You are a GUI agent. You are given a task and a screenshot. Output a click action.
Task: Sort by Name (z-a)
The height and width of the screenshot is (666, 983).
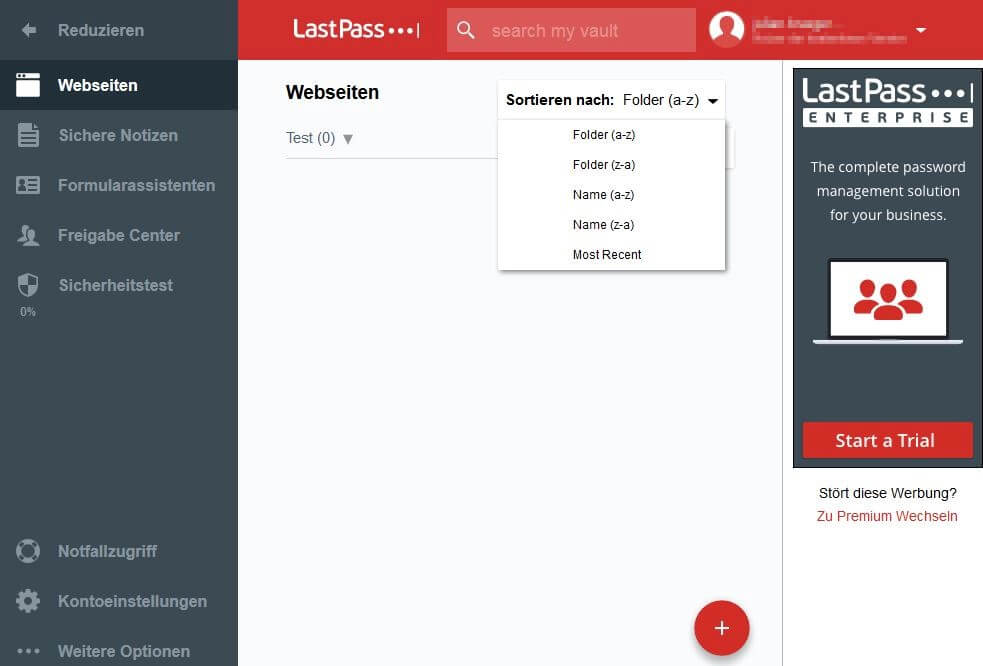[x=604, y=225]
